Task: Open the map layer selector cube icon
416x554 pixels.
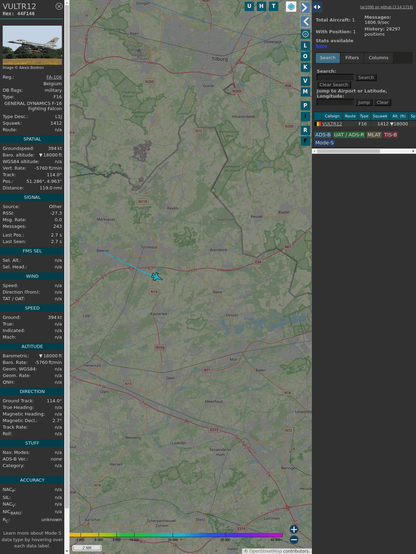Action: [291, 7]
